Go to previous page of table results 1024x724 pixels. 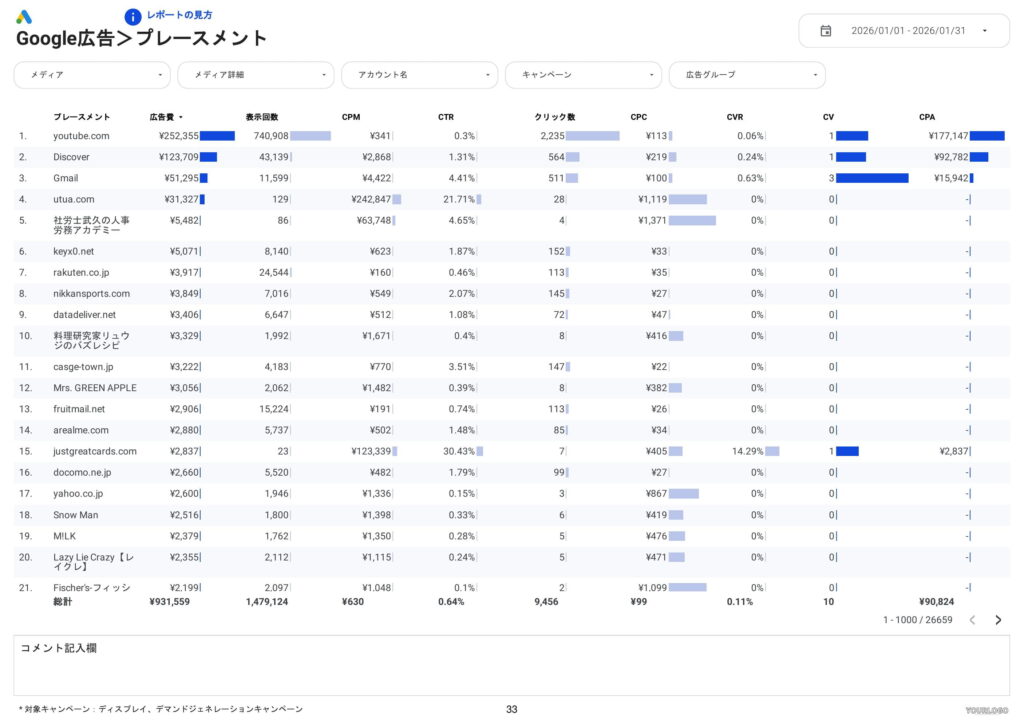pyautogui.click(x=972, y=620)
